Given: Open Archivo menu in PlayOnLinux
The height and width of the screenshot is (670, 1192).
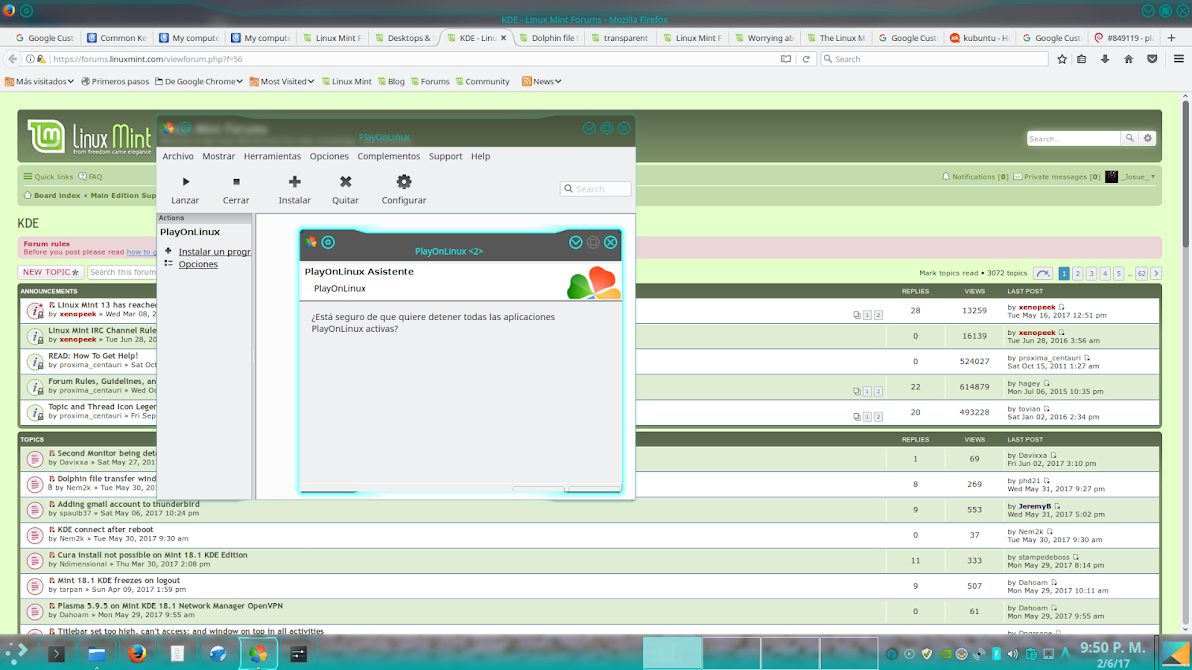Looking at the screenshot, I should point(178,156).
